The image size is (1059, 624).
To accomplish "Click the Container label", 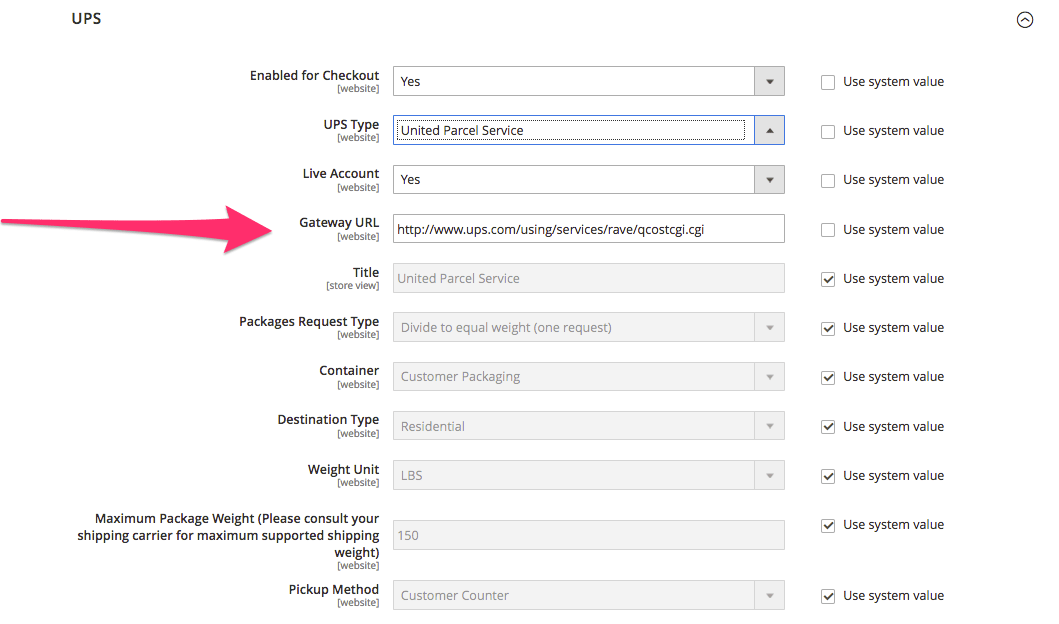I will click(x=349, y=371).
